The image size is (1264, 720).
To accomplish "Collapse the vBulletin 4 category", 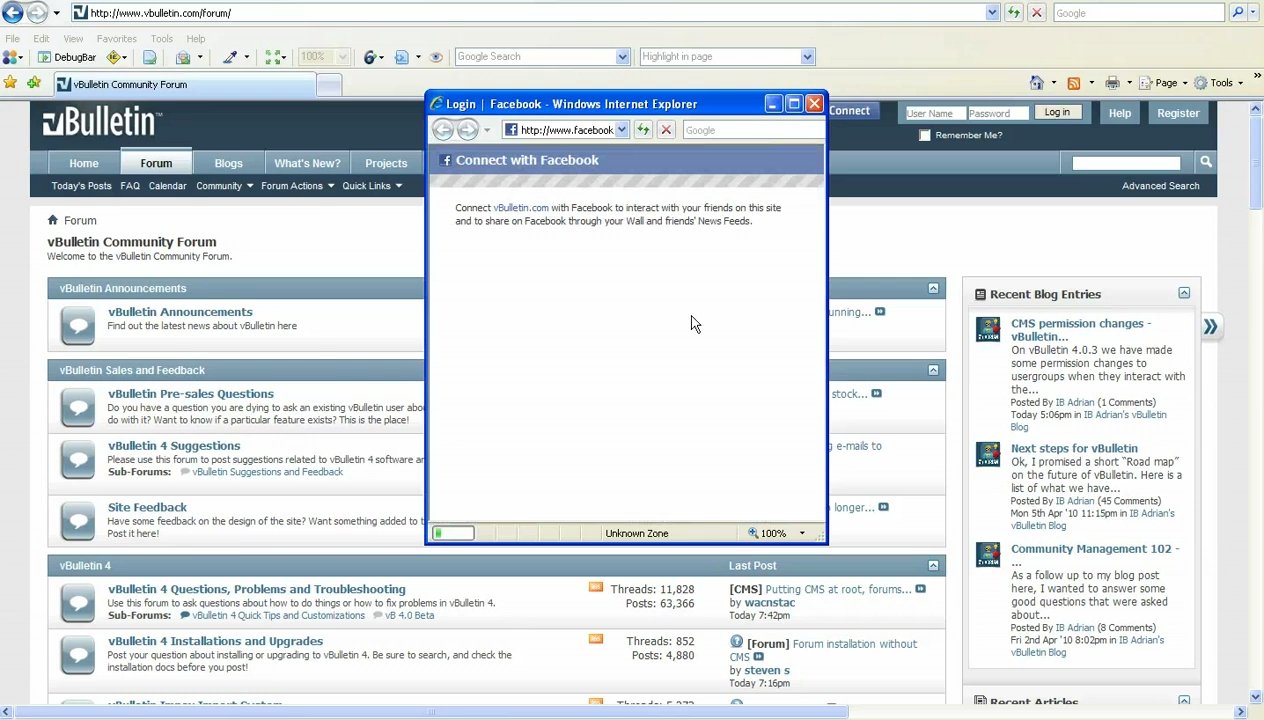I will coord(933,565).
